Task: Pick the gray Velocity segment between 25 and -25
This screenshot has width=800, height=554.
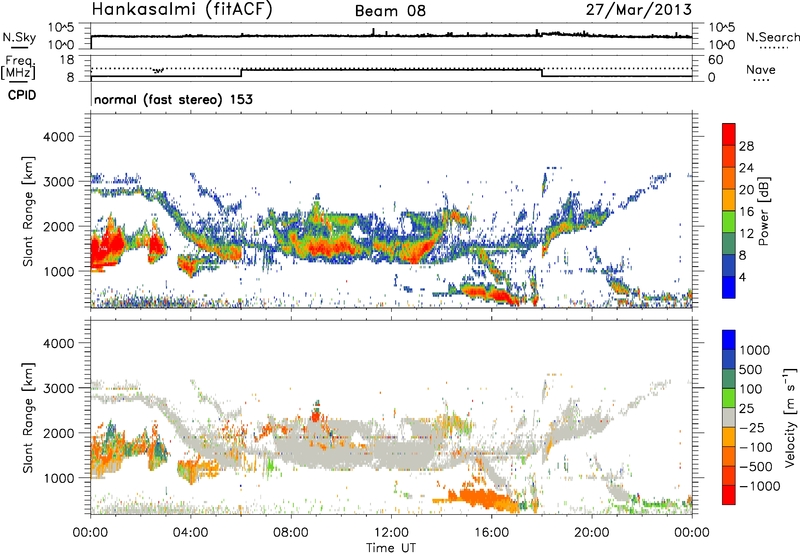Action: [x=729, y=417]
